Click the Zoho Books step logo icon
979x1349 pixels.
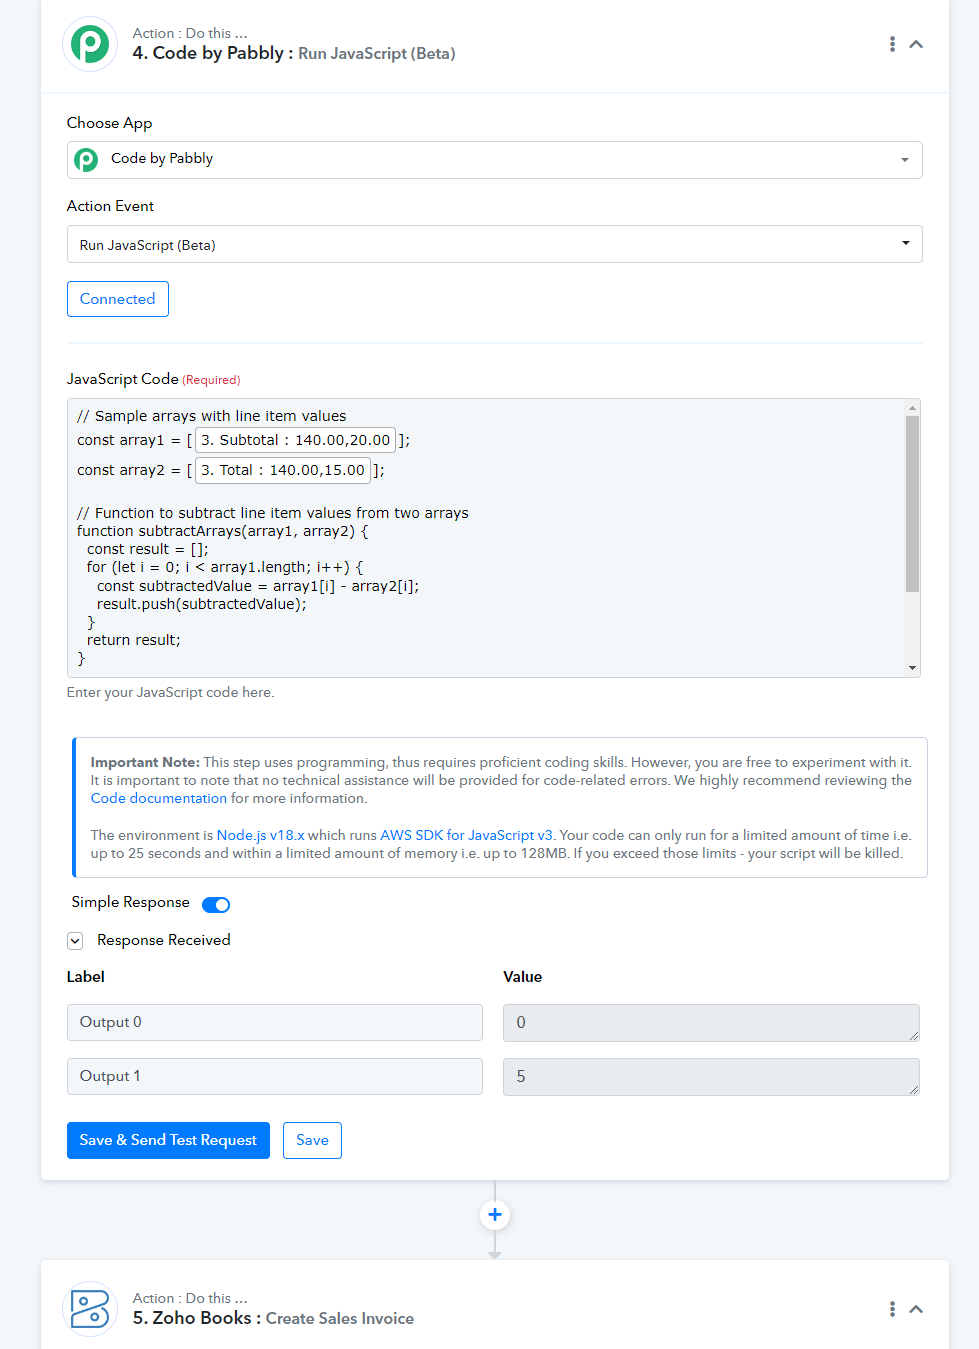pyautogui.click(x=90, y=1309)
